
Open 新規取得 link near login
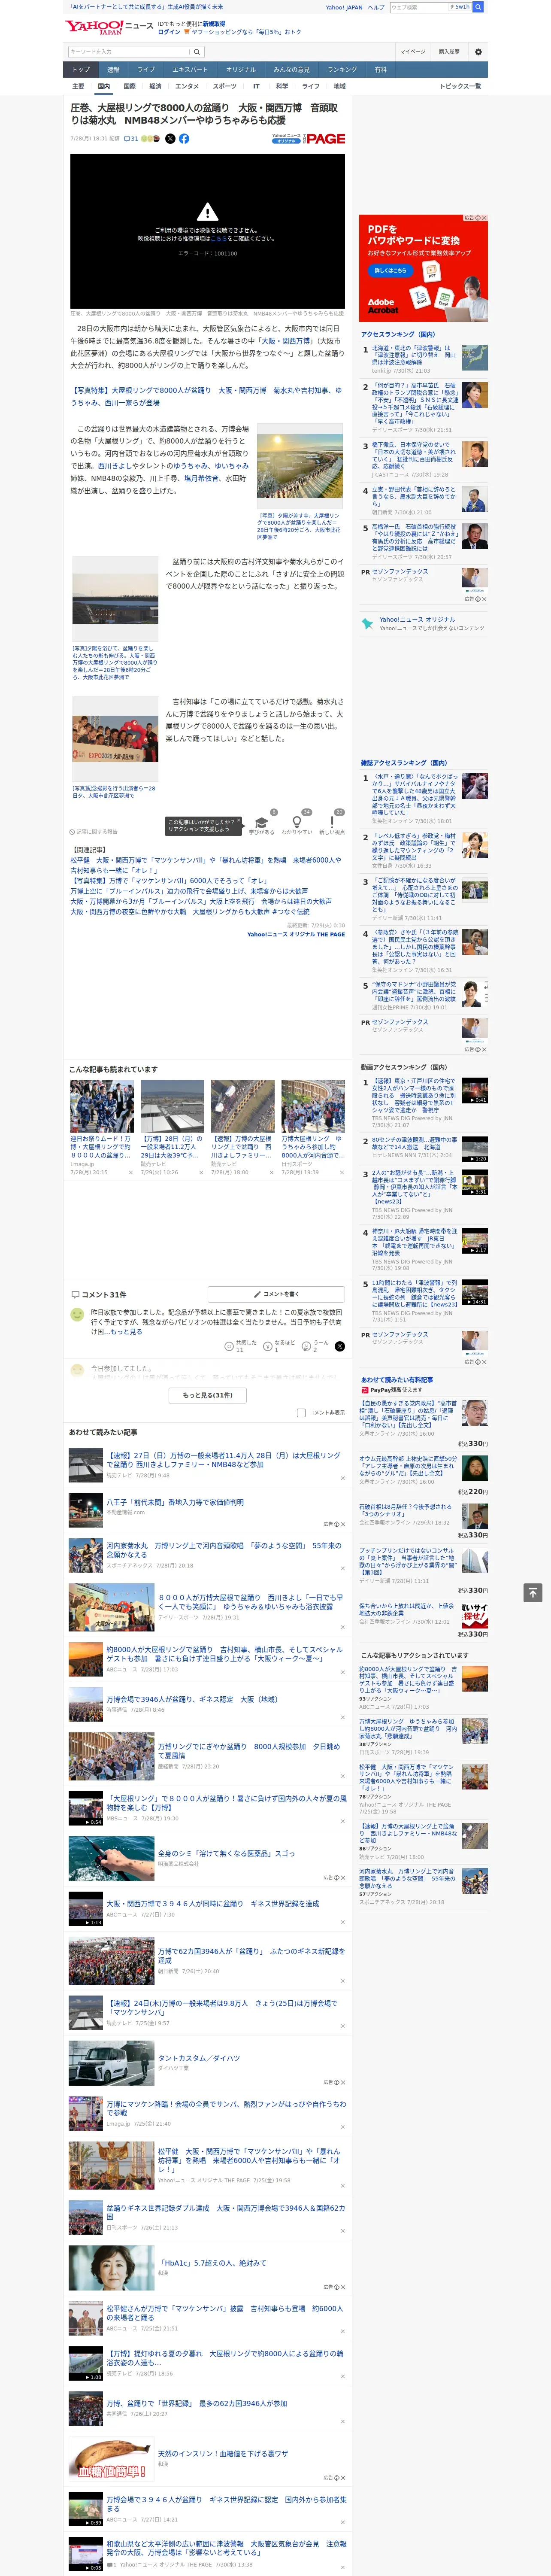point(214,24)
